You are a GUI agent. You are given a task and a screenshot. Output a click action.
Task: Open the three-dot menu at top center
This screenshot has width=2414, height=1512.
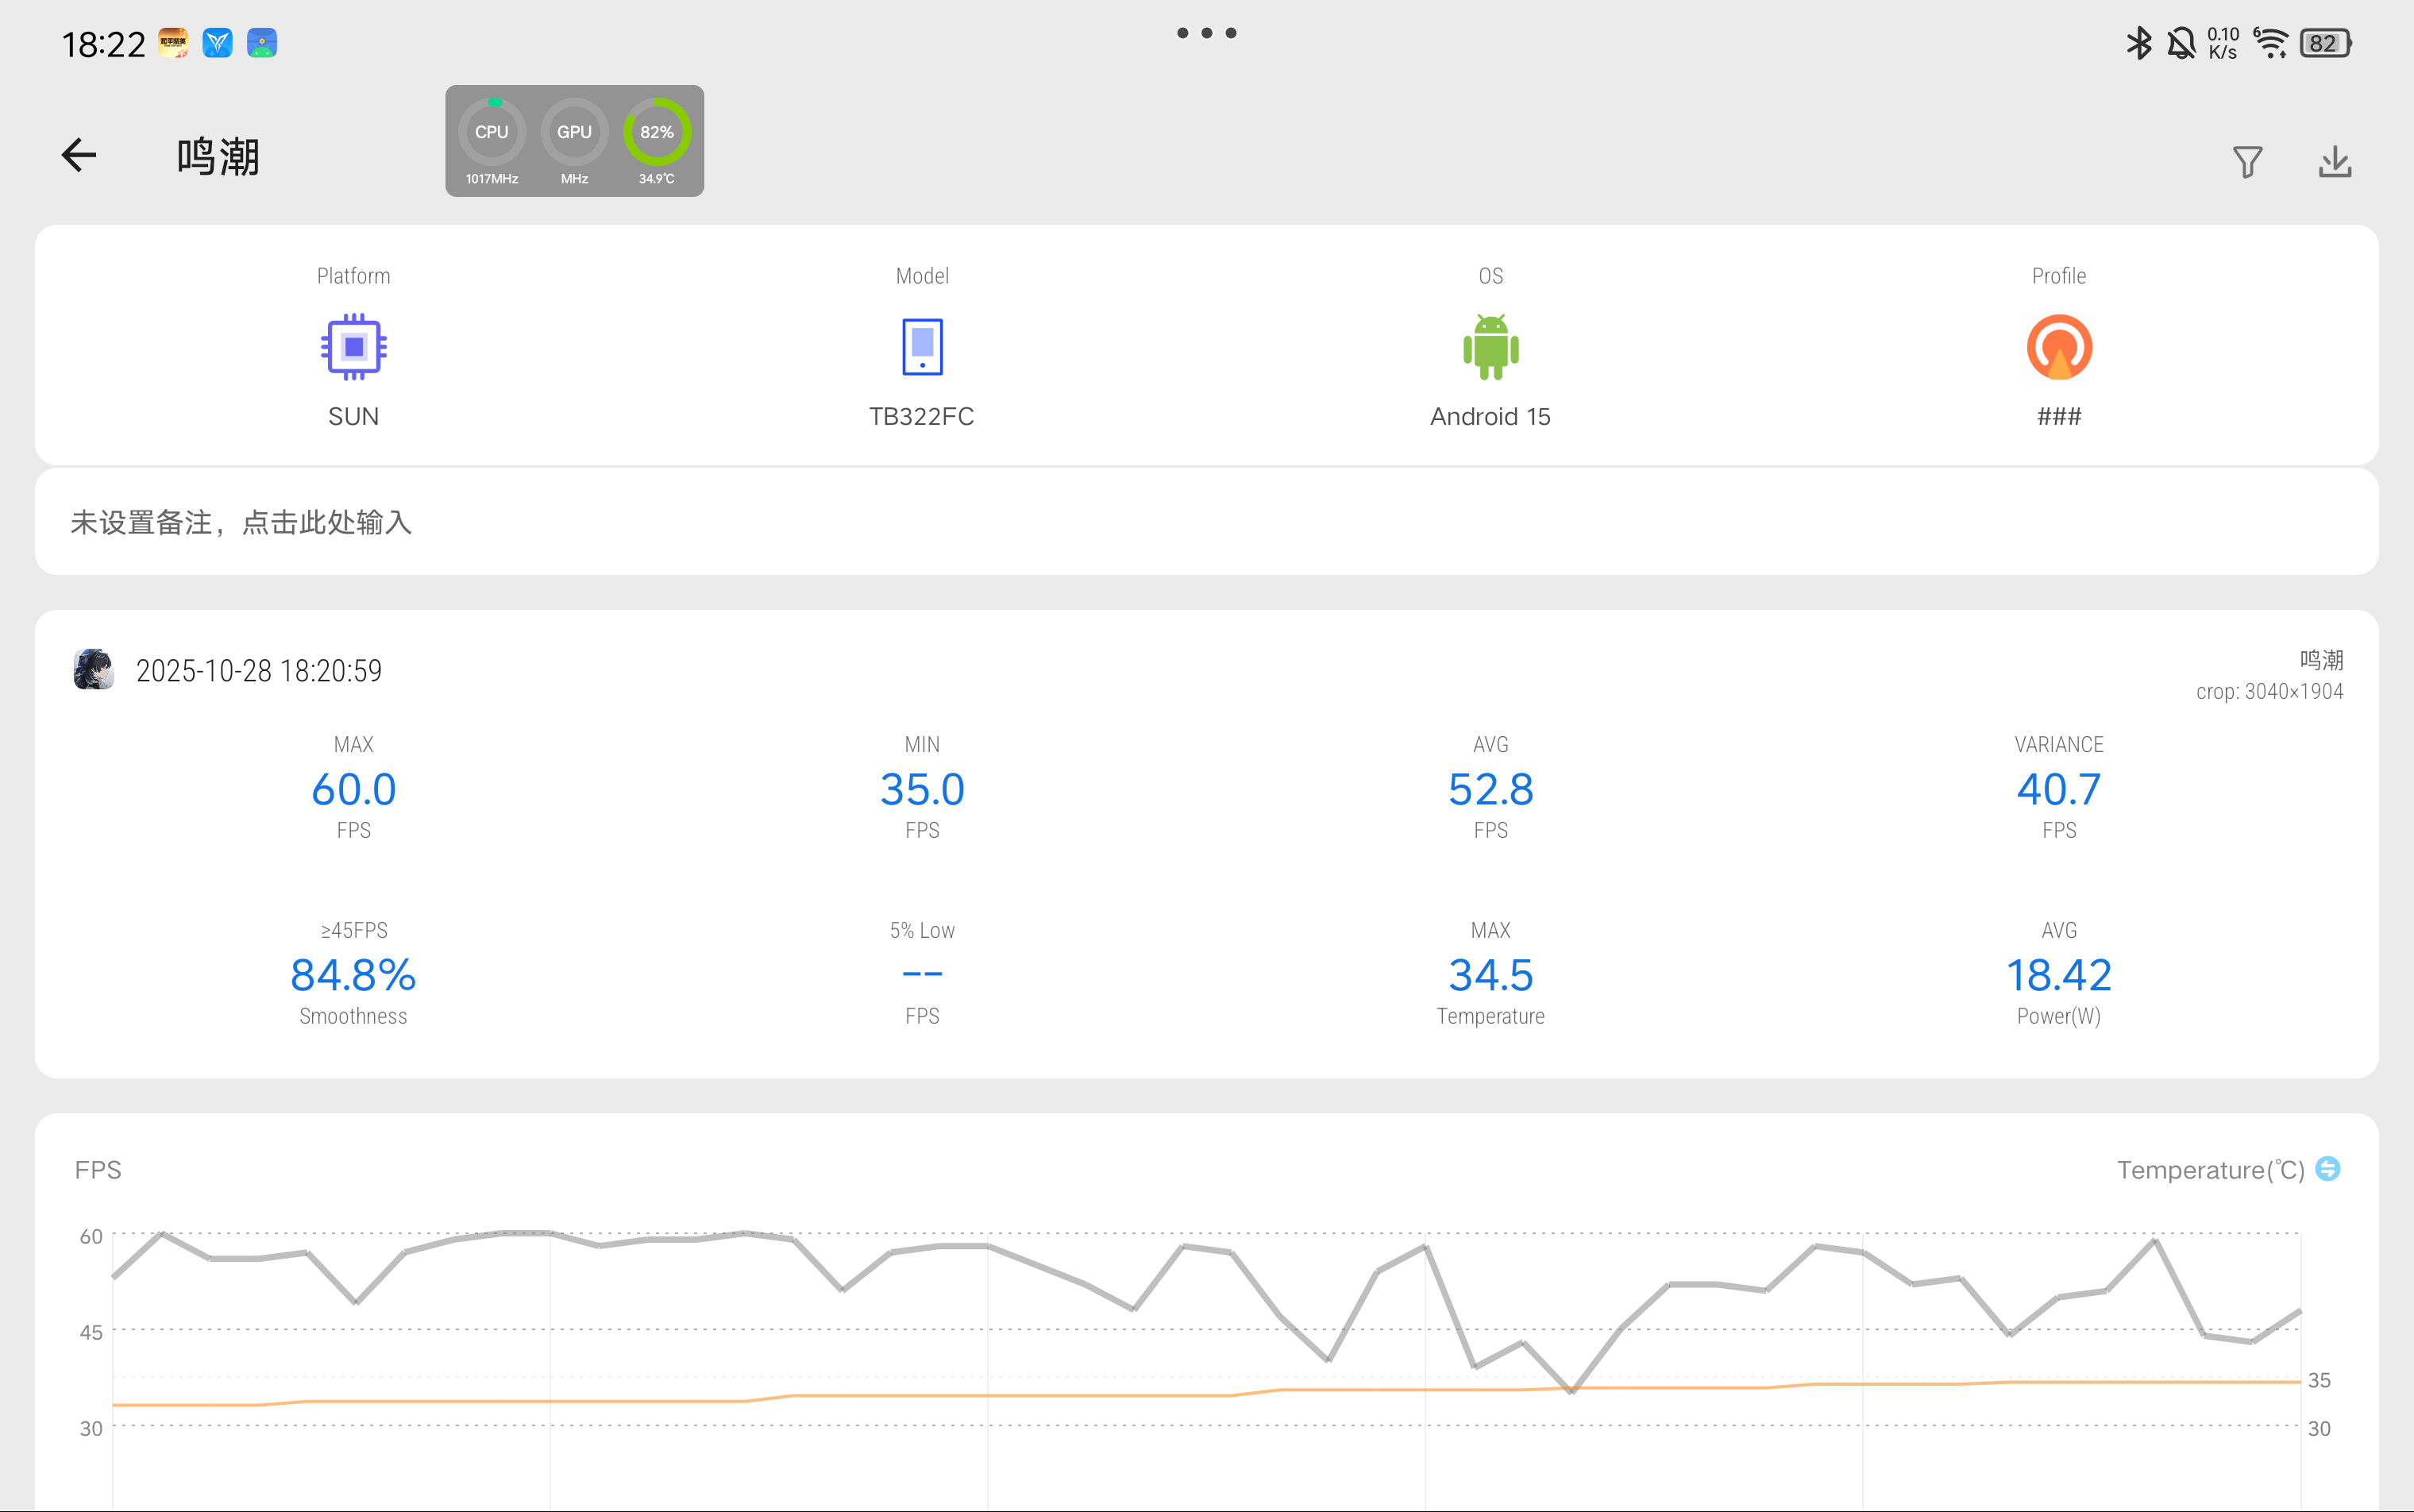[x=1206, y=33]
